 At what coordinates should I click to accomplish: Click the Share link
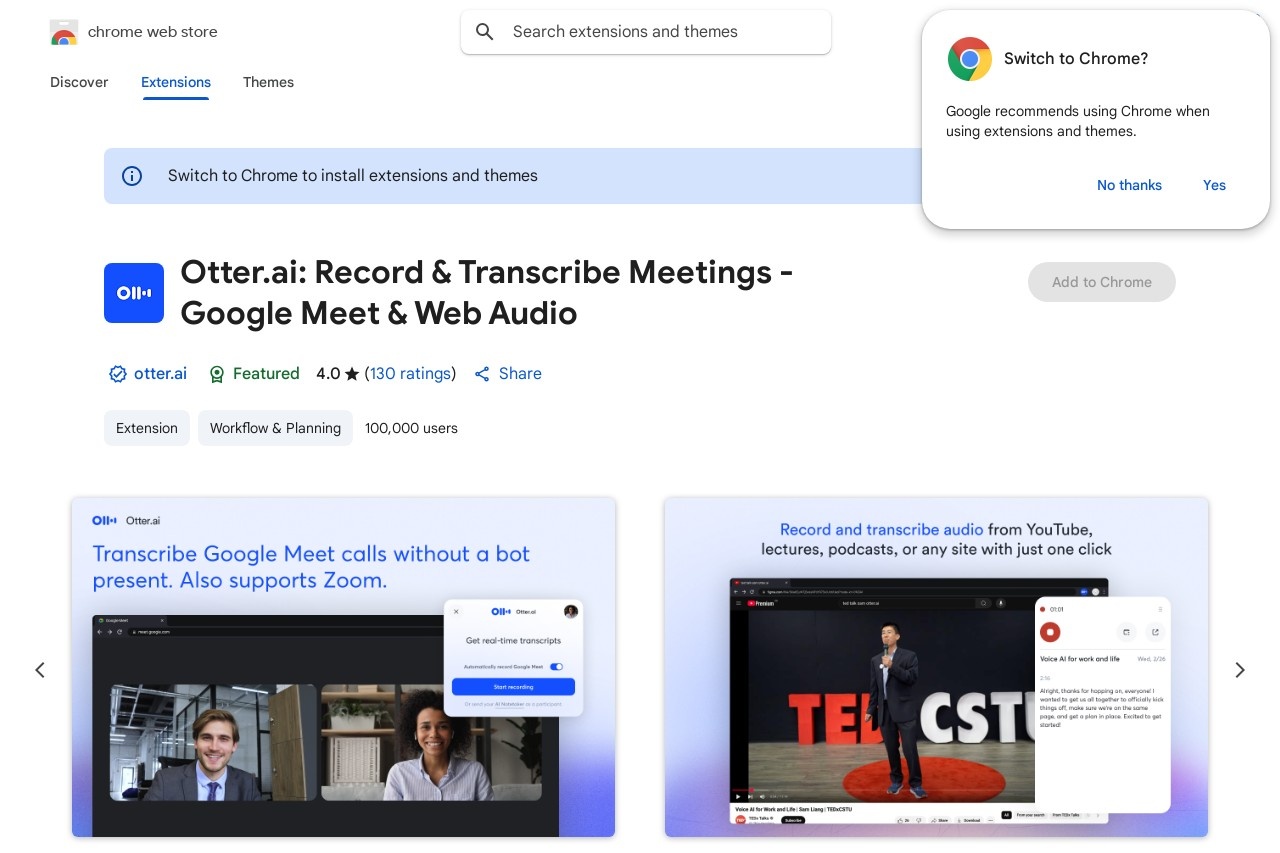(x=508, y=374)
